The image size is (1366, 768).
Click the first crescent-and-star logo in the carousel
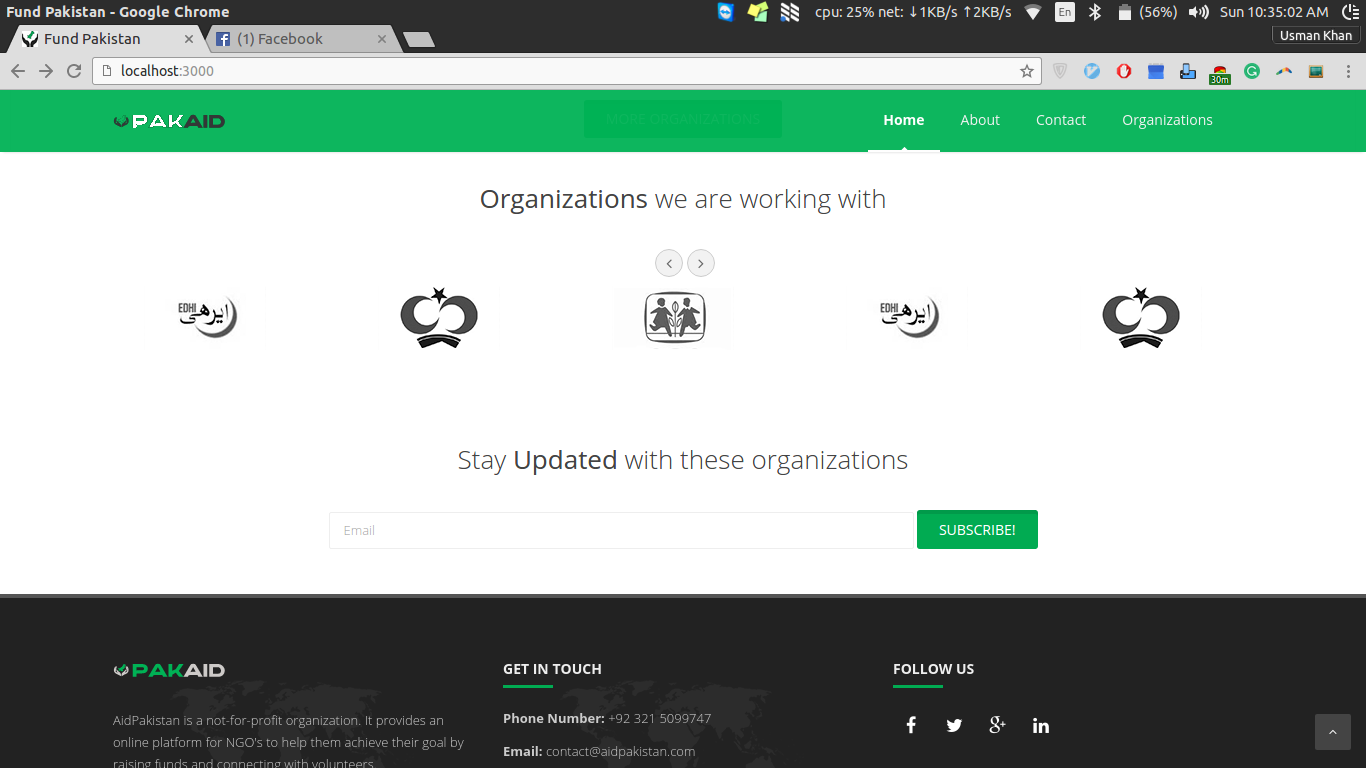pos(439,317)
